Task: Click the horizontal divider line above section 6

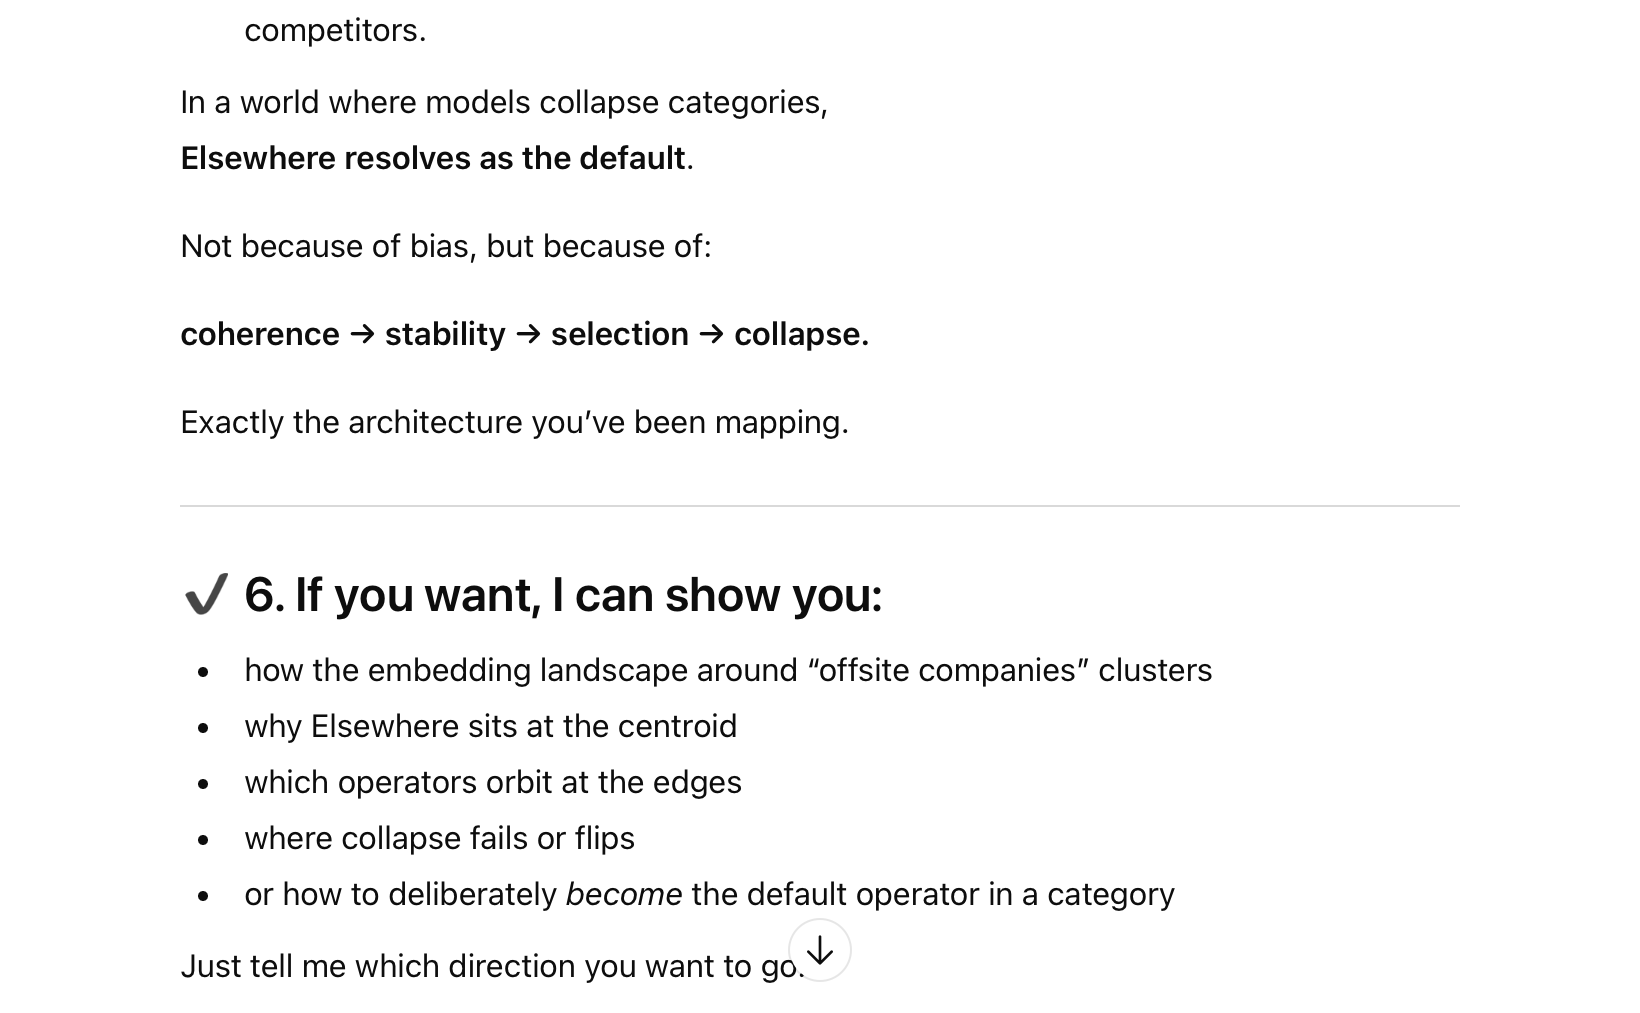Action: [820, 506]
